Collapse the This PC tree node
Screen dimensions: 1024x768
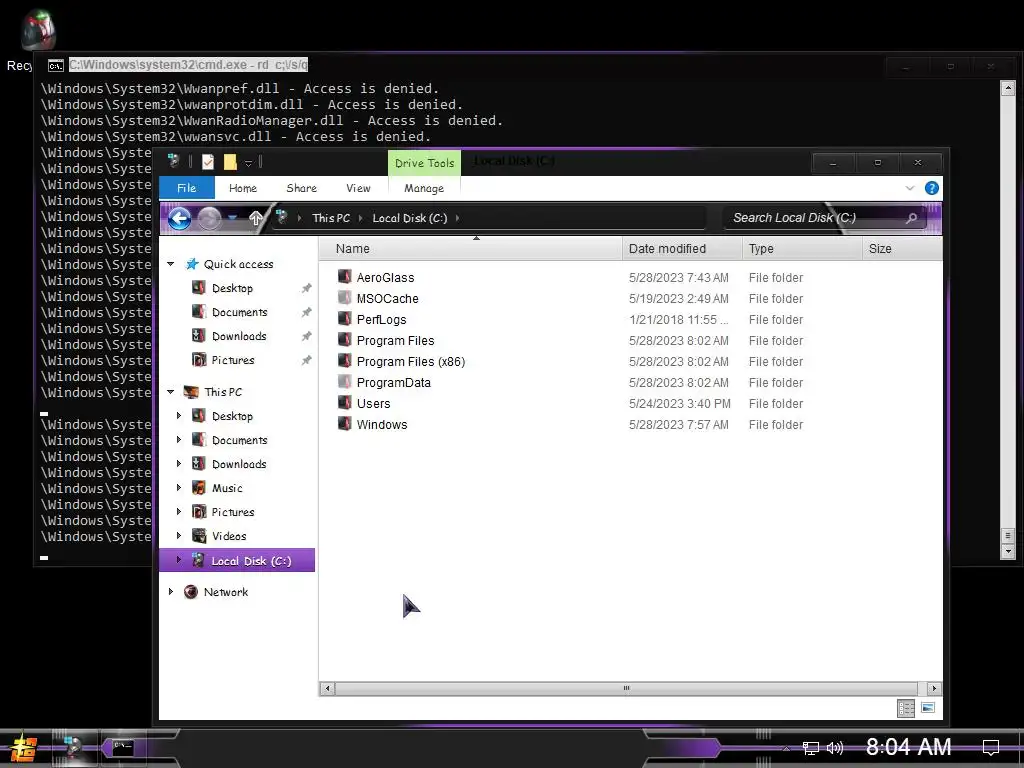pos(170,392)
